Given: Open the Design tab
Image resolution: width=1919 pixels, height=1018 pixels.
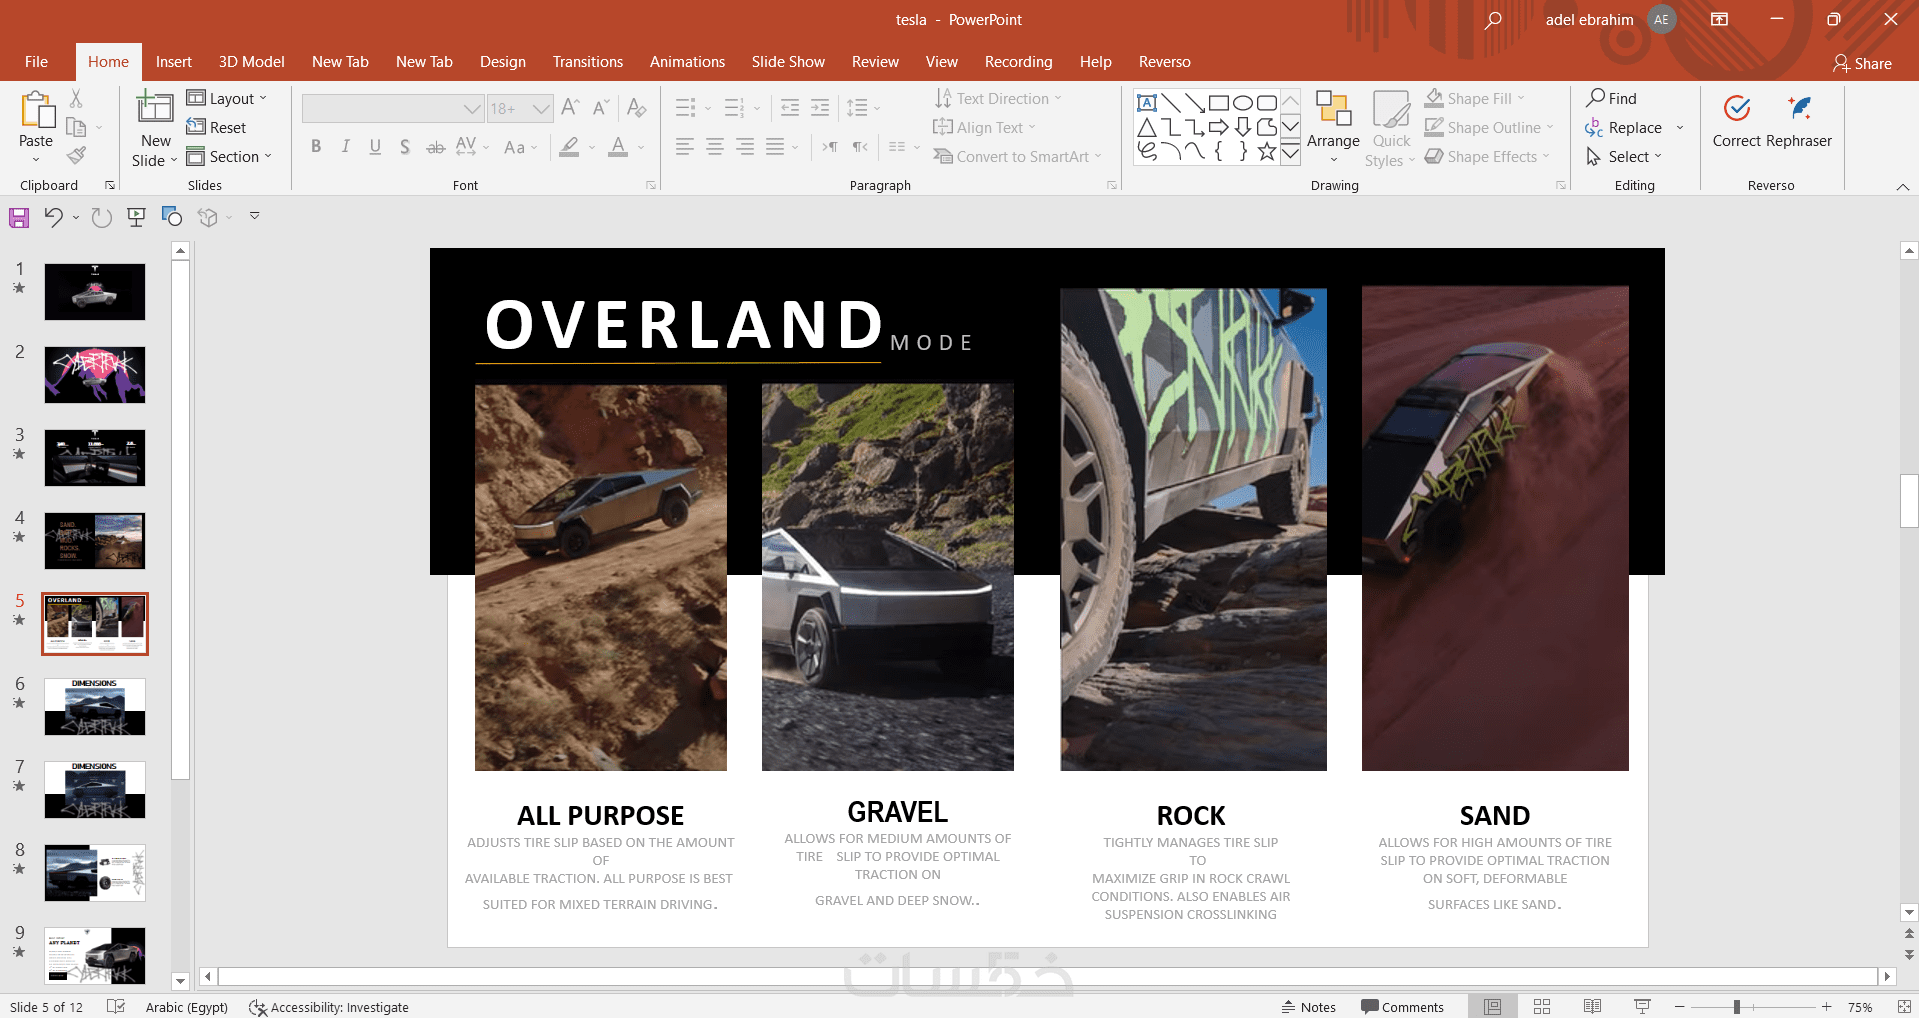Looking at the screenshot, I should (x=503, y=62).
